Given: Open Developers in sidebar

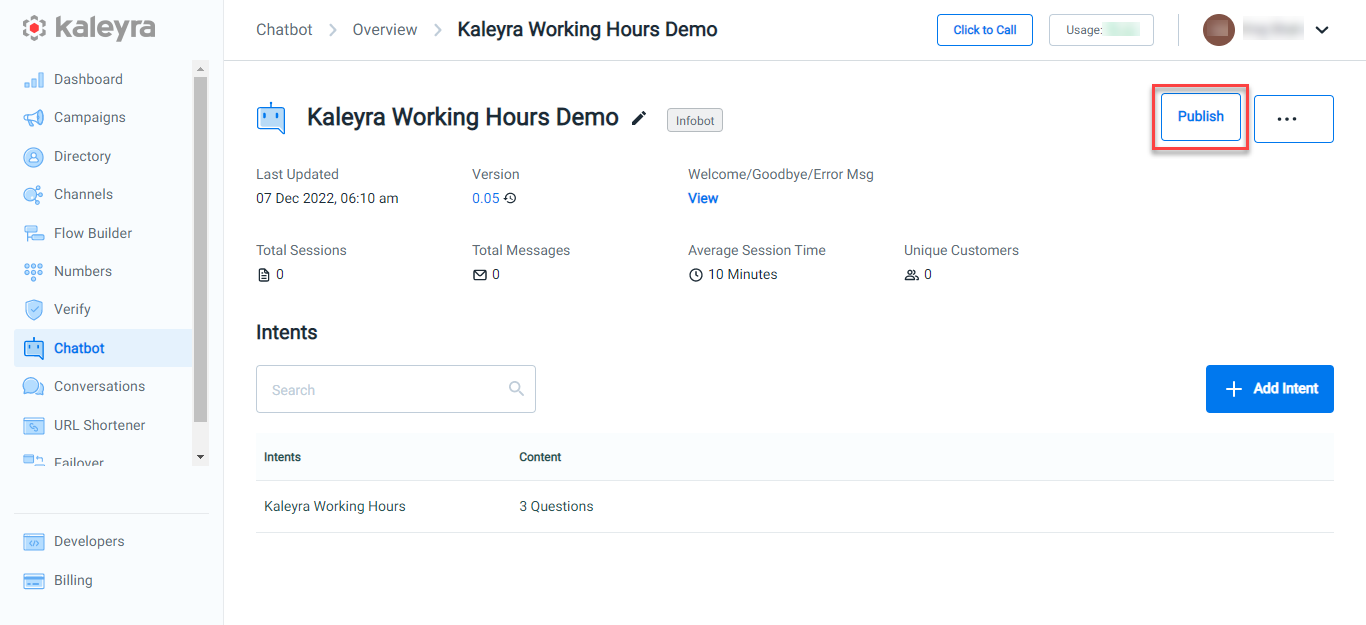Looking at the screenshot, I should pos(89,541).
